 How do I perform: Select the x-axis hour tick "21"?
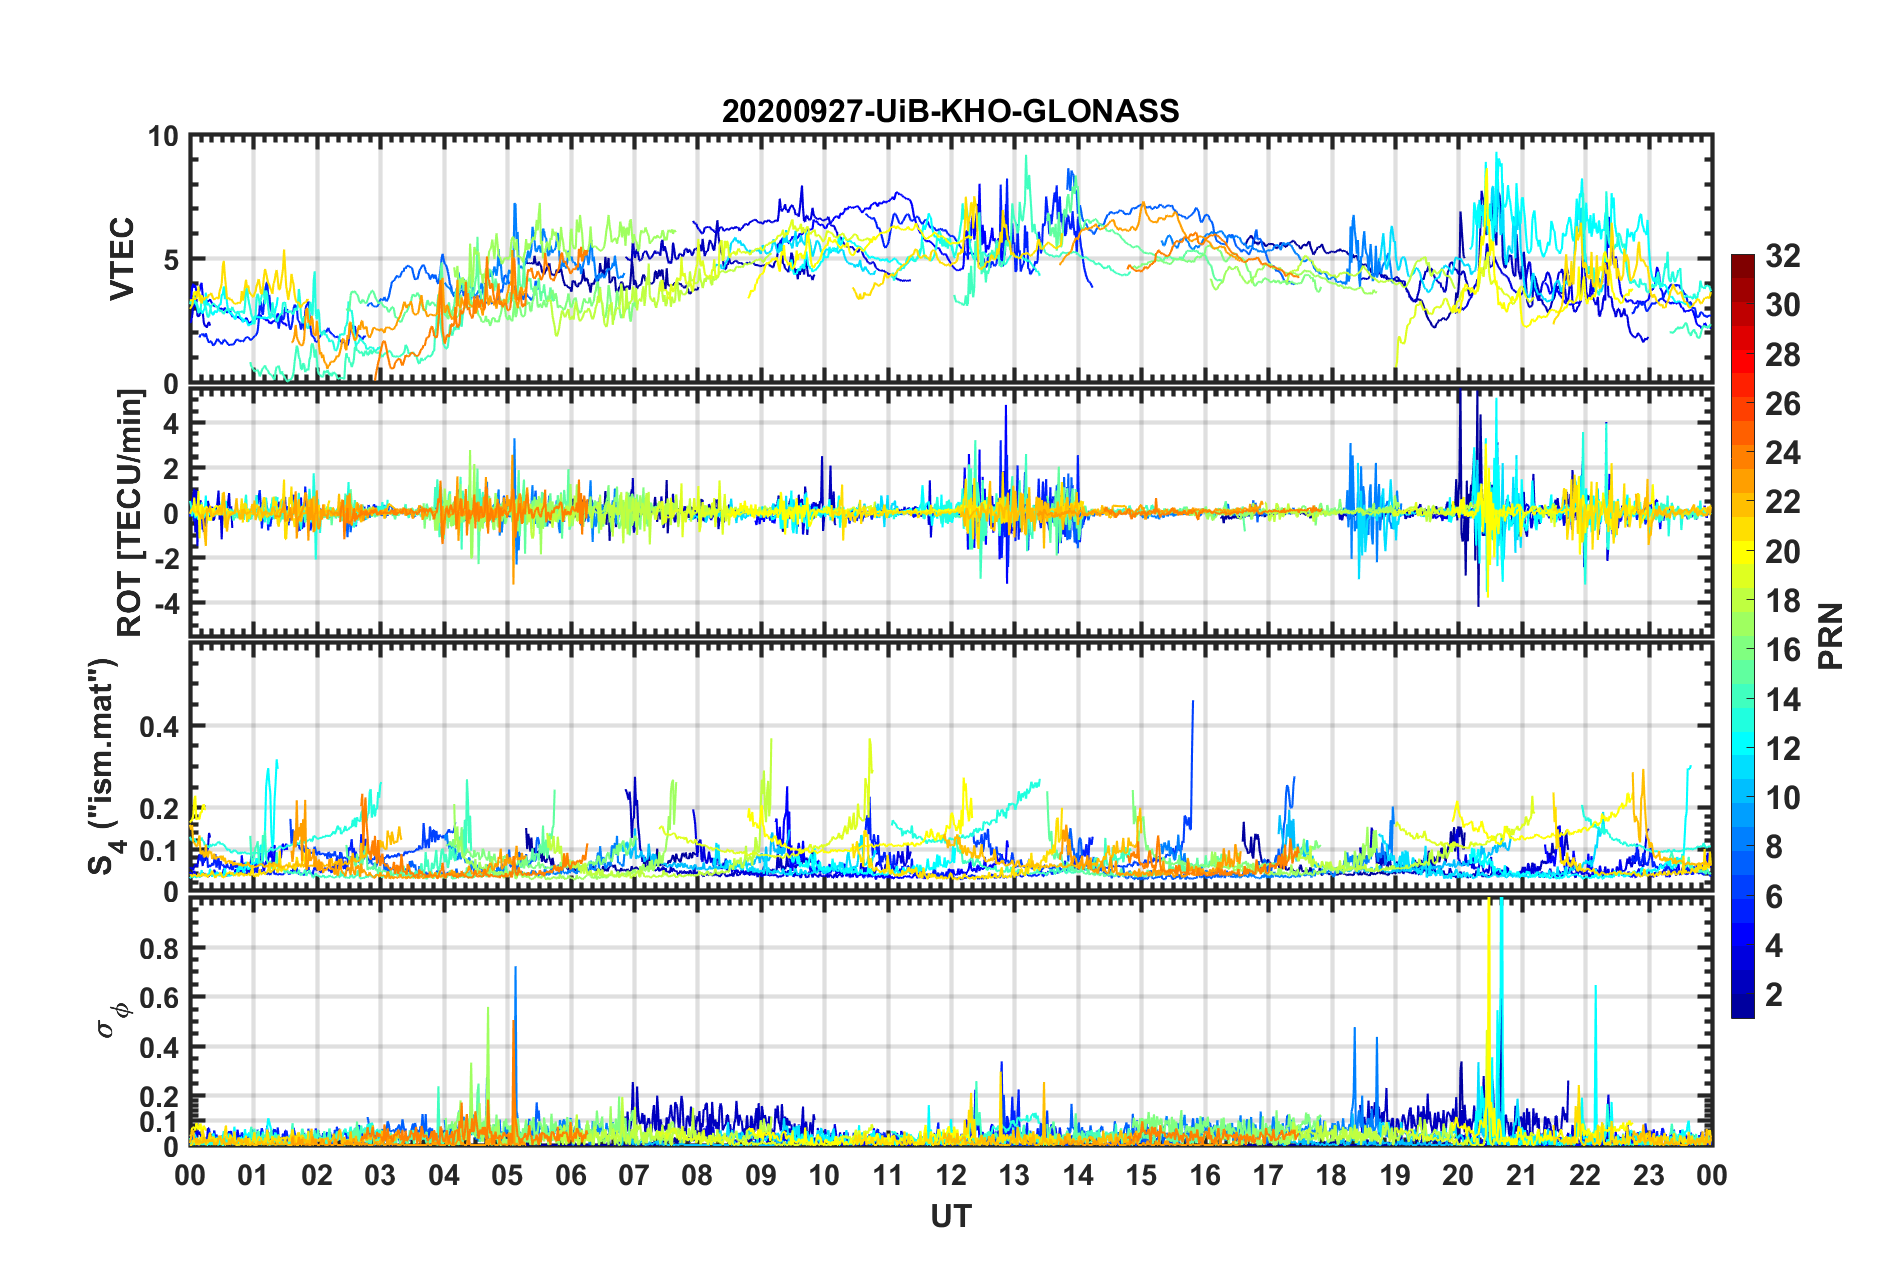pyautogui.click(x=1521, y=1175)
